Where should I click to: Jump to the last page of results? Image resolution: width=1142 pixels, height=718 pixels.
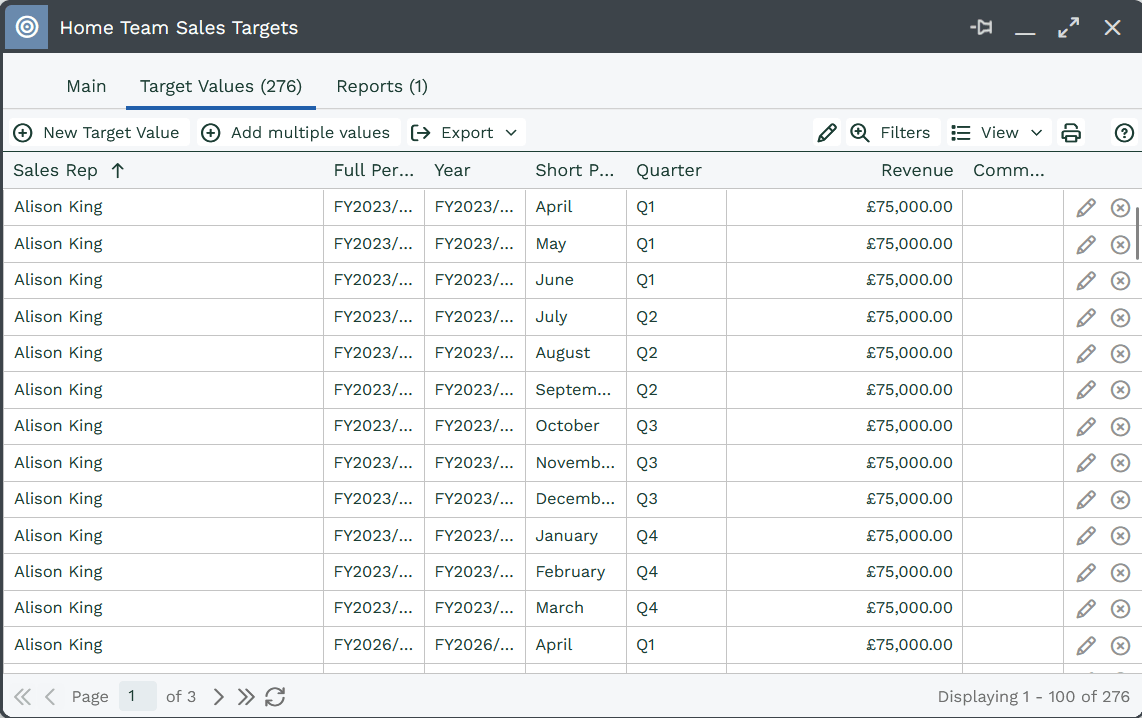point(246,697)
